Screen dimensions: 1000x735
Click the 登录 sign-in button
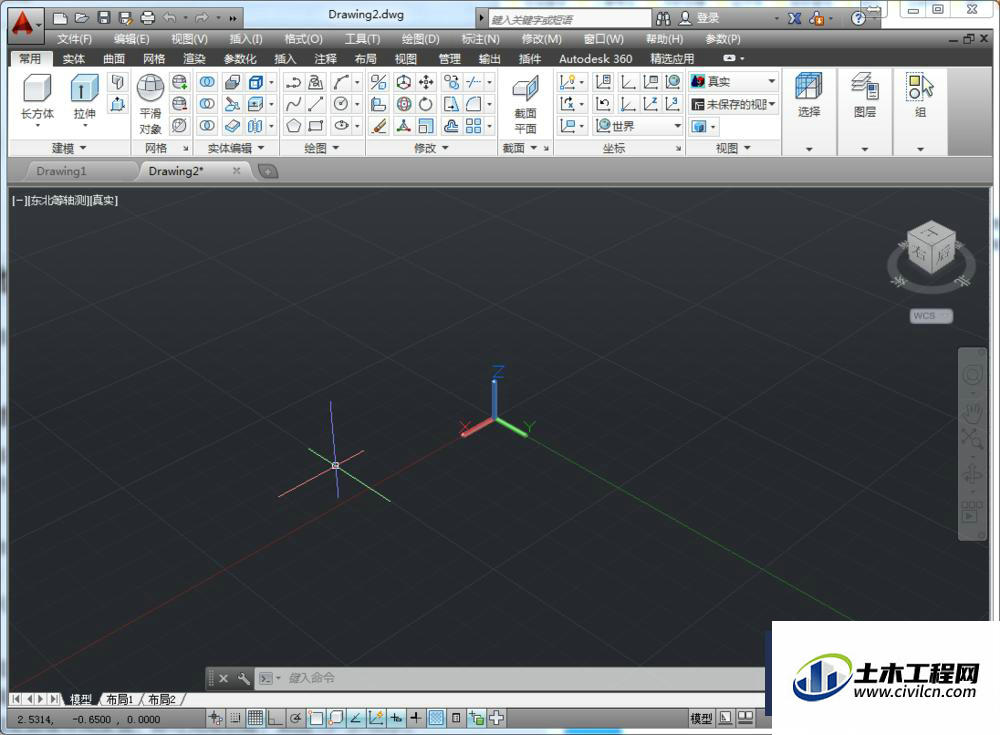coord(699,19)
